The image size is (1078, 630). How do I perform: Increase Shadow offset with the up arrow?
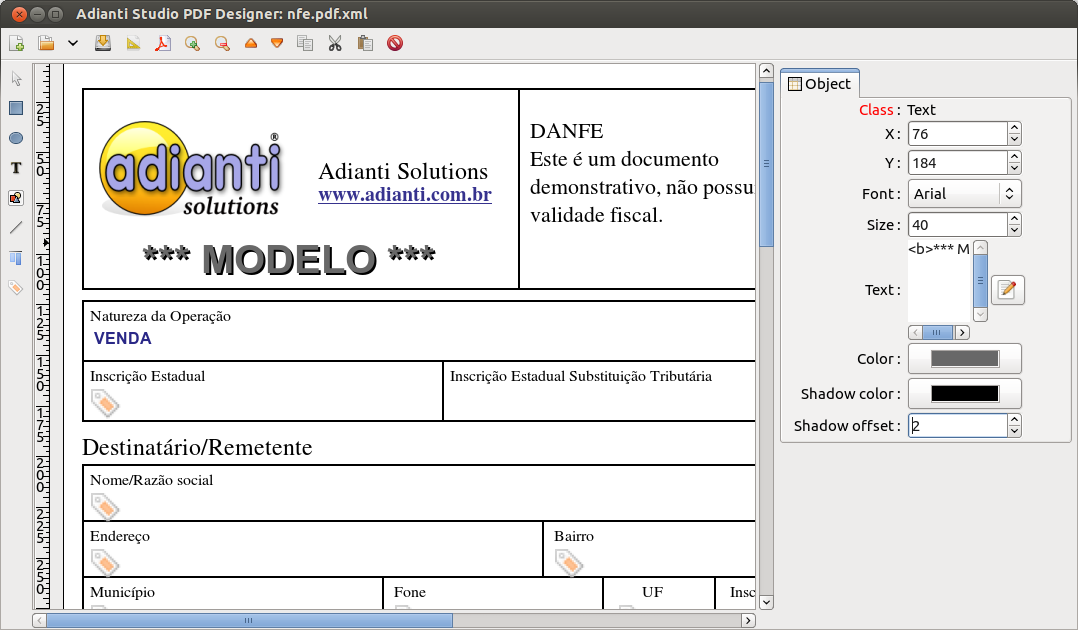pyautogui.click(x=1014, y=420)
